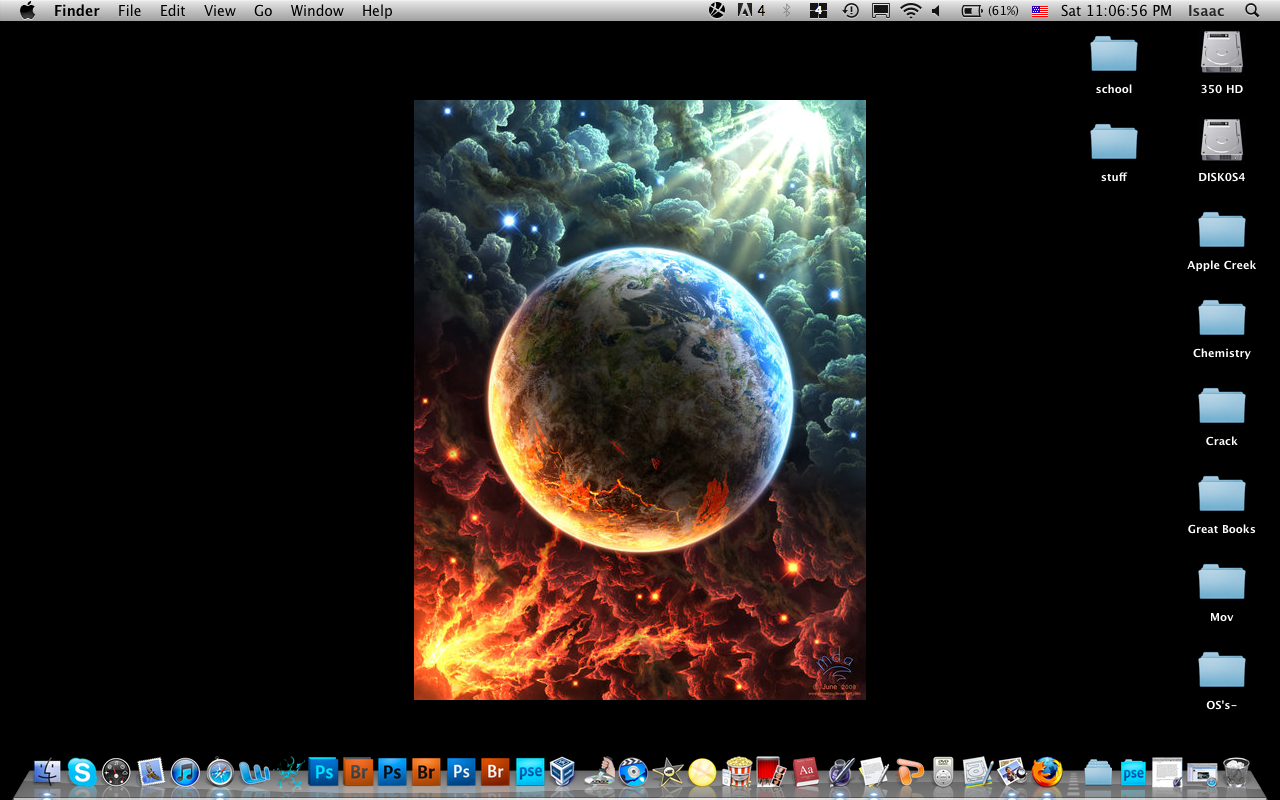Click the date and time display
This screenshot has height=800, width=1280.
[x=1116, y=11]
